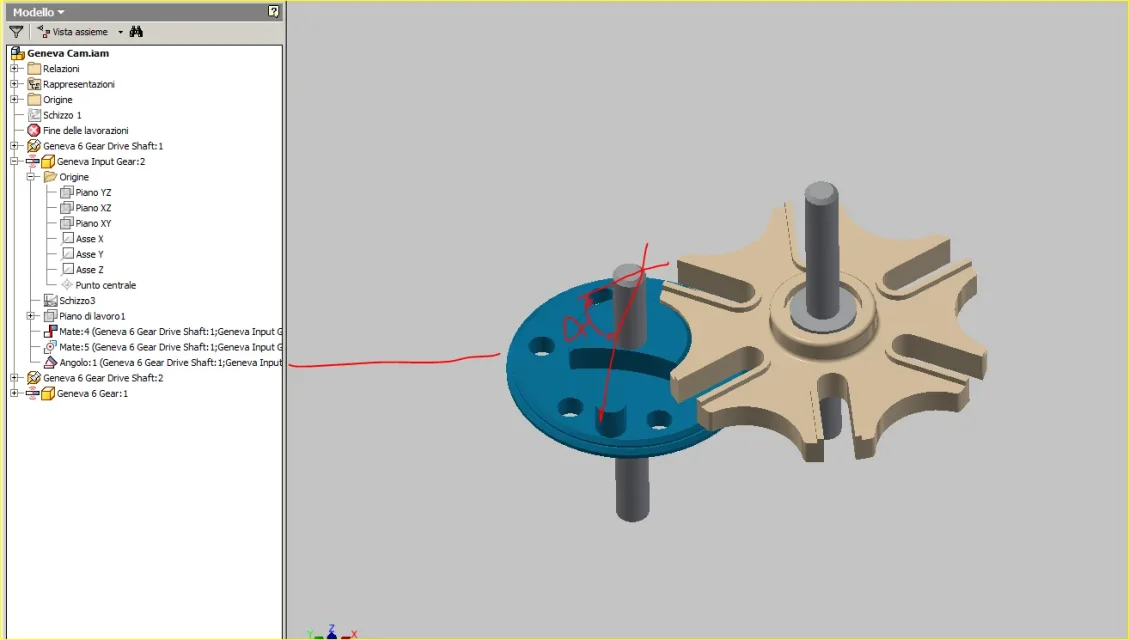1129x640 pixels.
Task: Collapse the Geneva Input Gear:2 node
Action: [x=14, y=161]
